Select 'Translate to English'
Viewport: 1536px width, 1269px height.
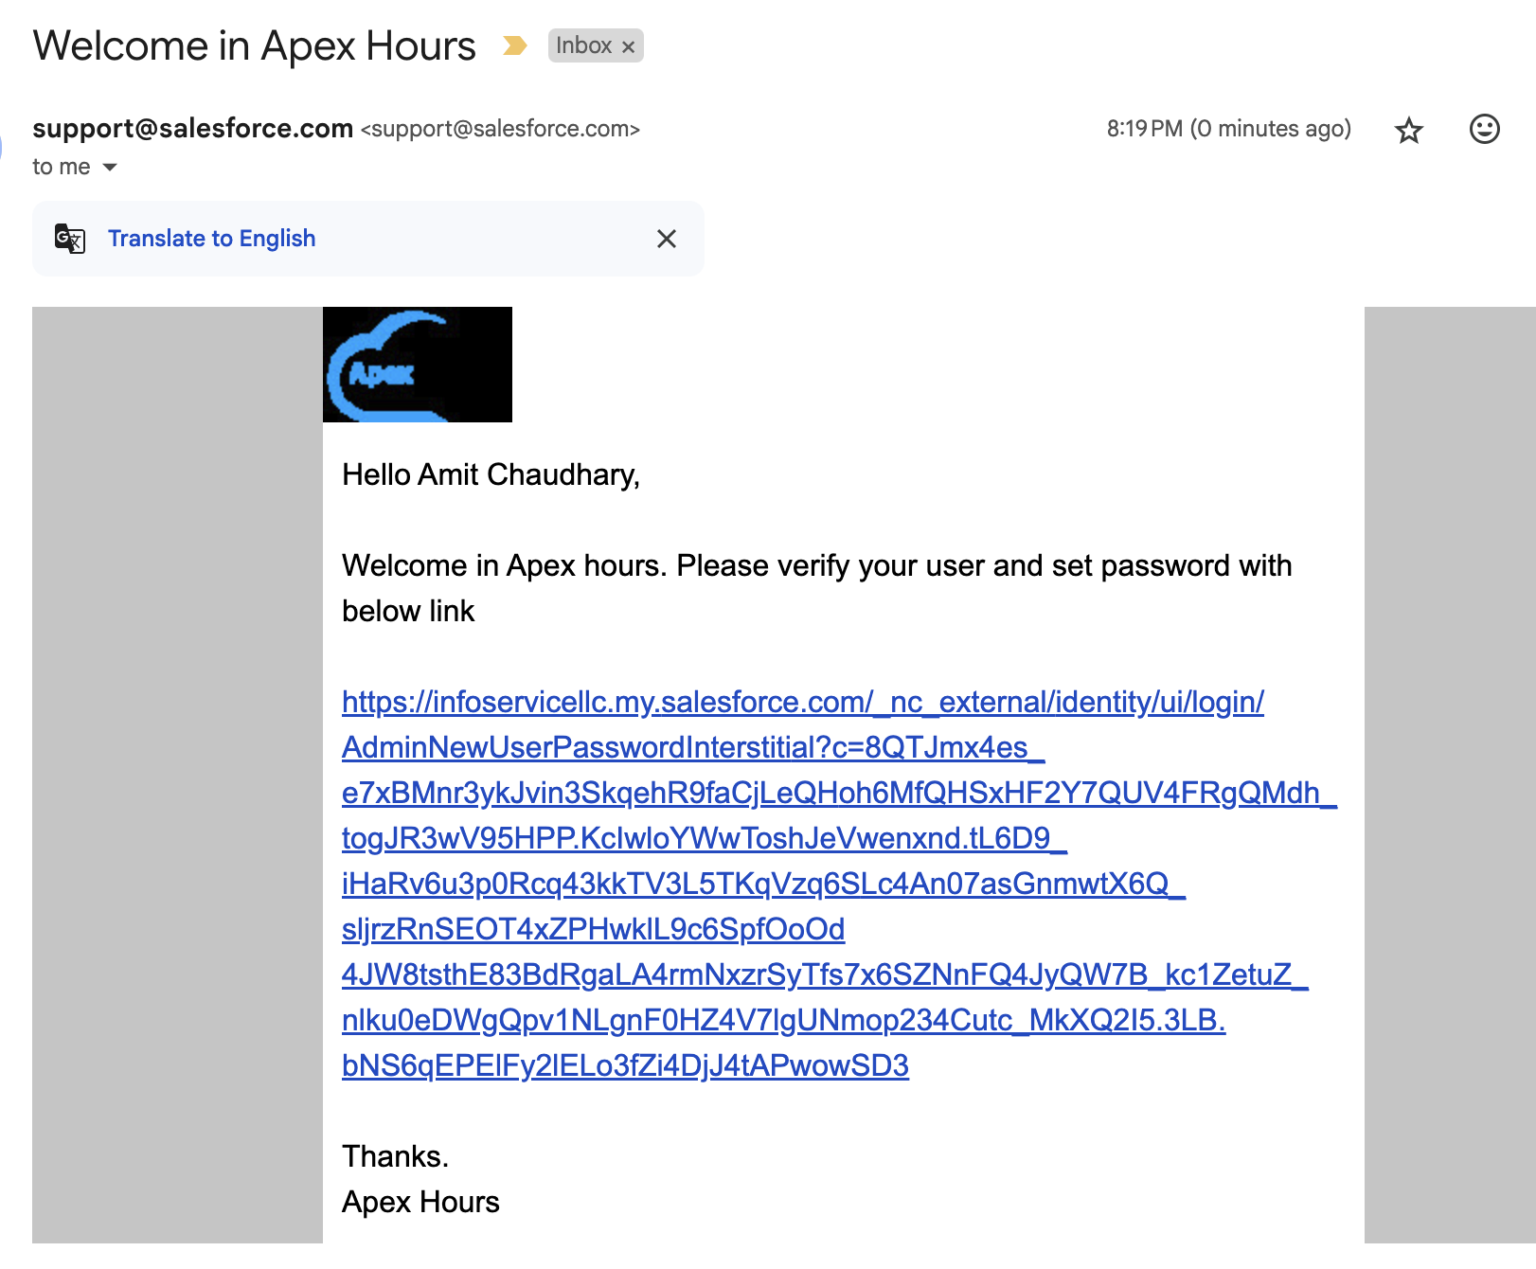[212, 238]
